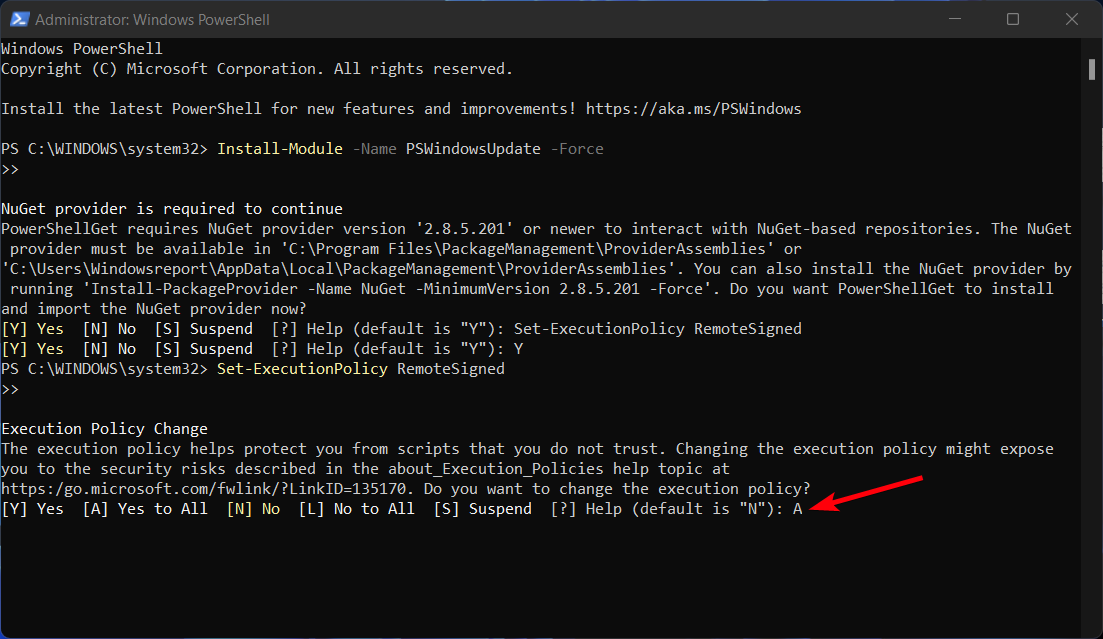Click the '[L] No to All' option

pos(356,509)
